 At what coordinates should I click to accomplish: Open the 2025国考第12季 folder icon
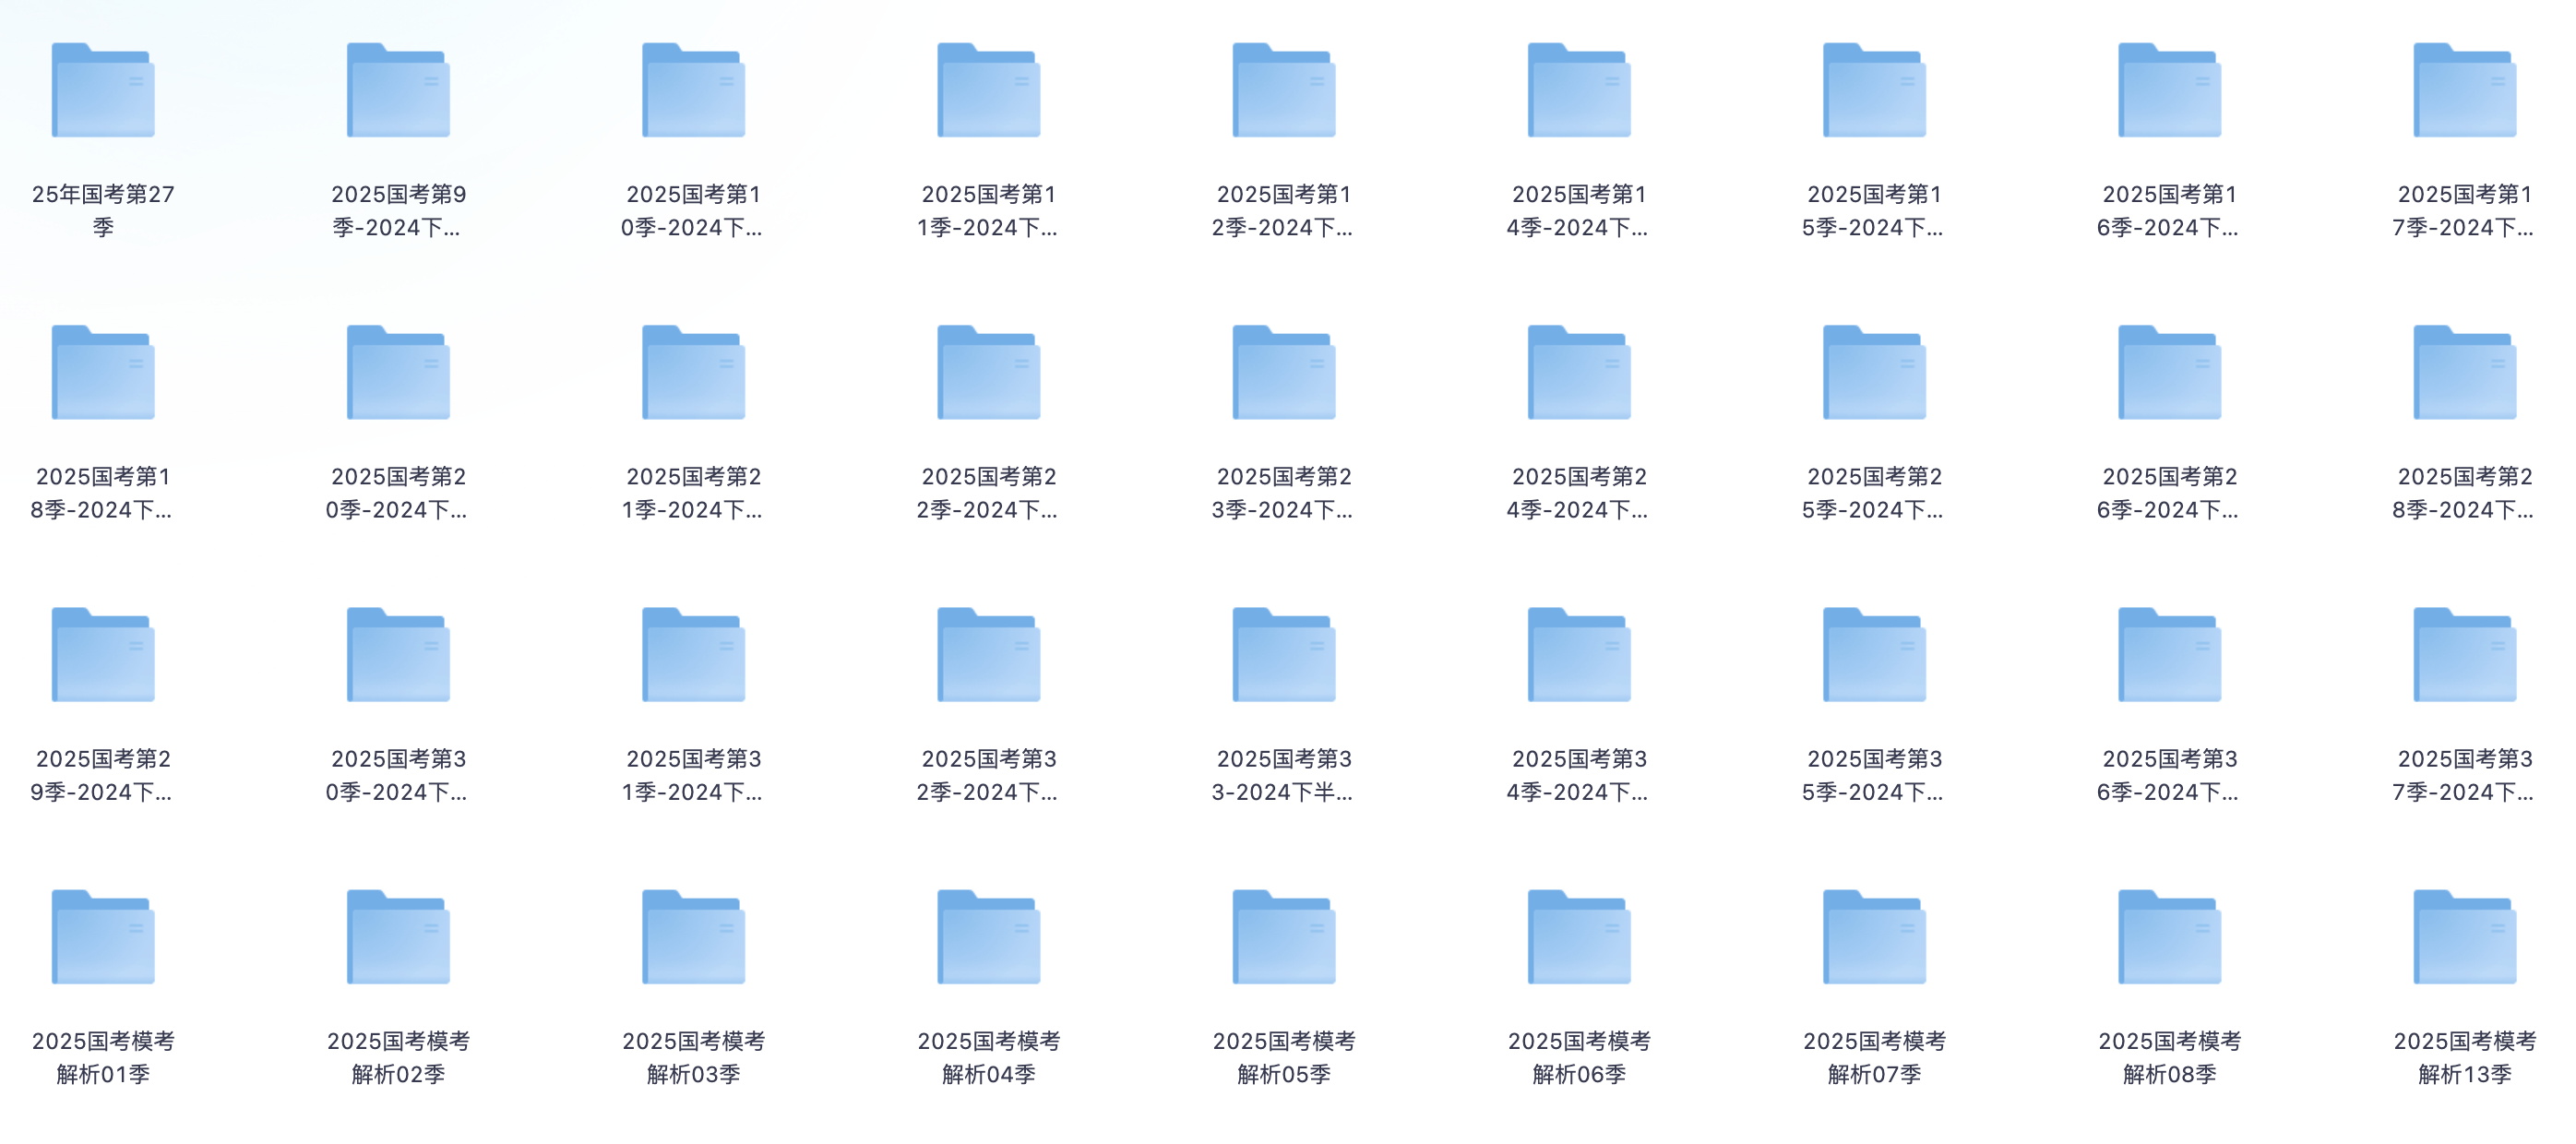pos(1284,90)
